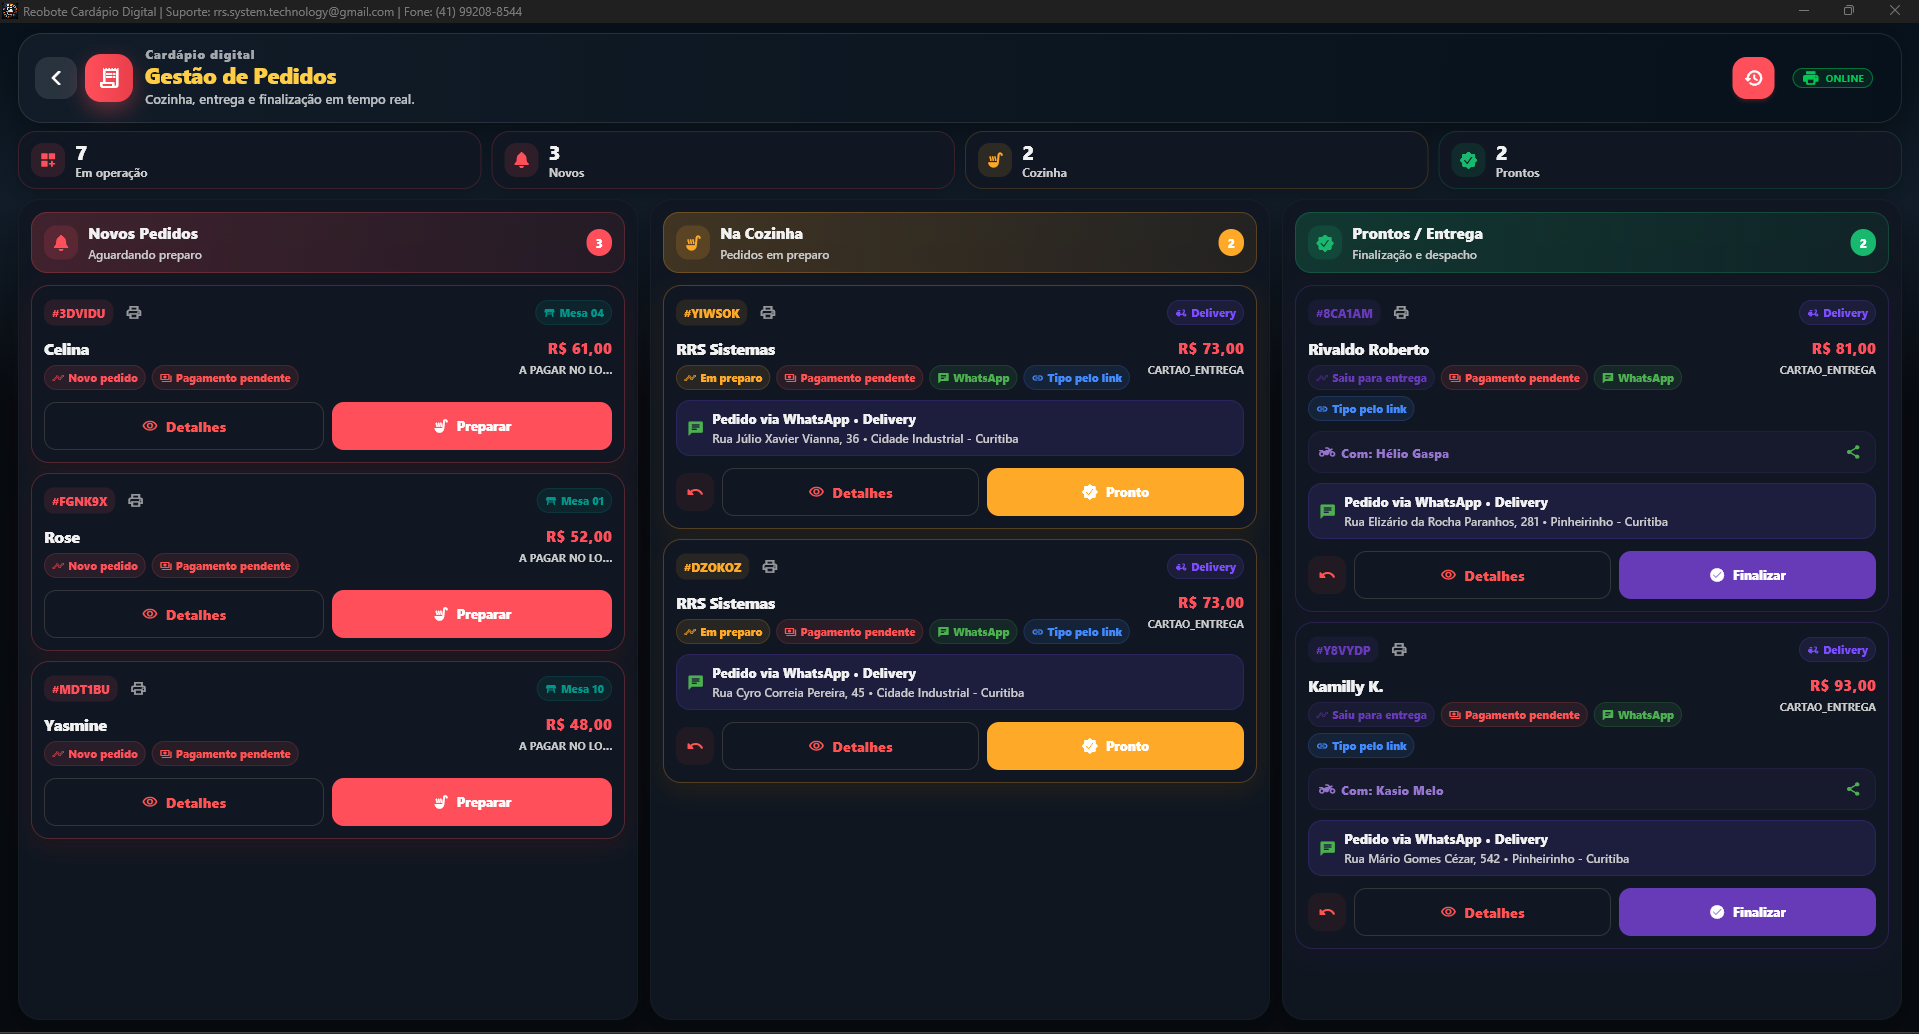Click Tipo pelo link tag on #YIWSOK
Image resolution: width=1919 pixels, height=1034 pixels.
1077,378
